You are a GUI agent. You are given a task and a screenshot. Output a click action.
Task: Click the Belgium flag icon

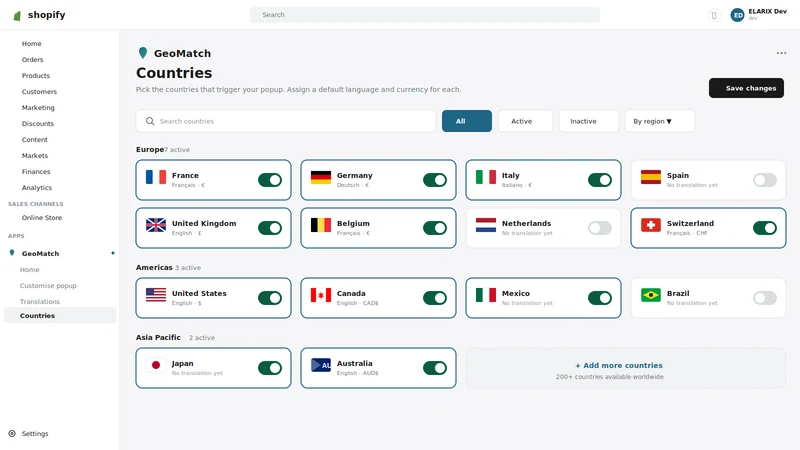320,225
